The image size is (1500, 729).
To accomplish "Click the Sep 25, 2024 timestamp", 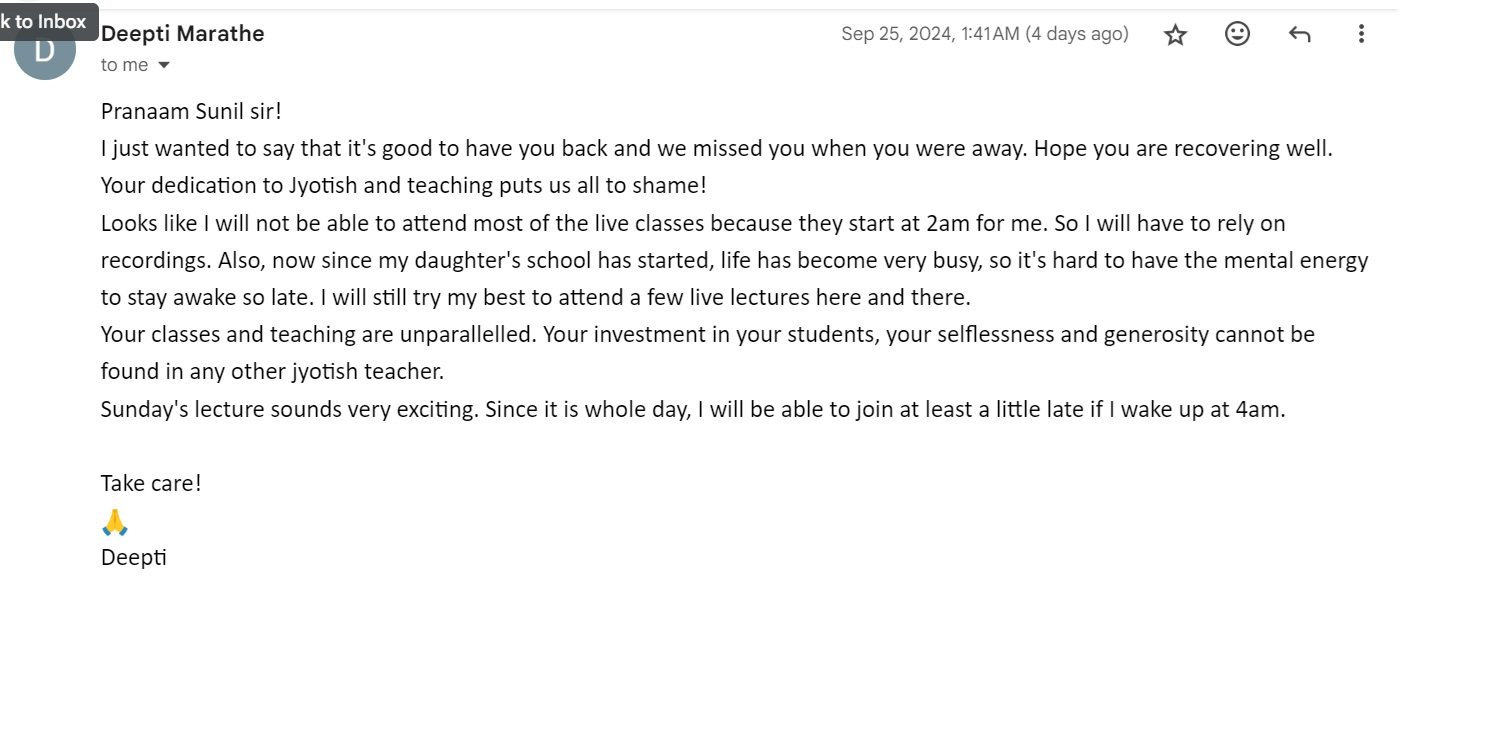I will coord(930,34).
